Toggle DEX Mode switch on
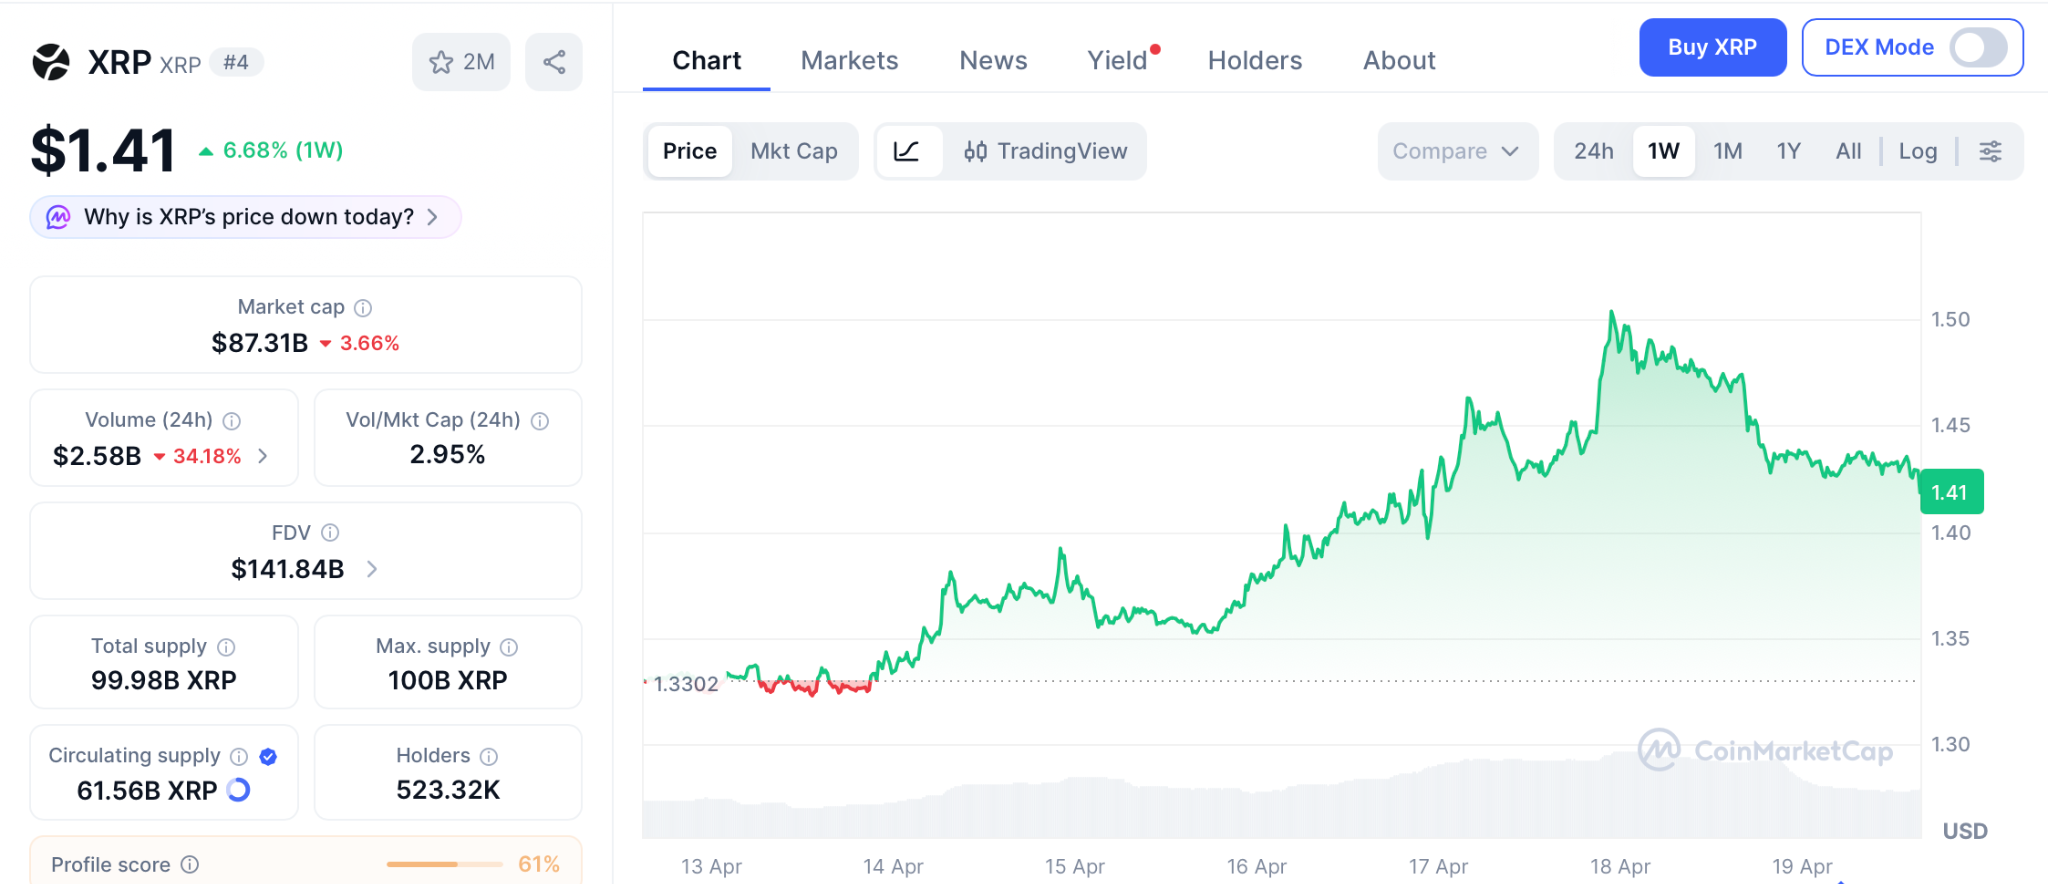The width and height of the screenshot is (2048, 884). (x=1977, y=47)
